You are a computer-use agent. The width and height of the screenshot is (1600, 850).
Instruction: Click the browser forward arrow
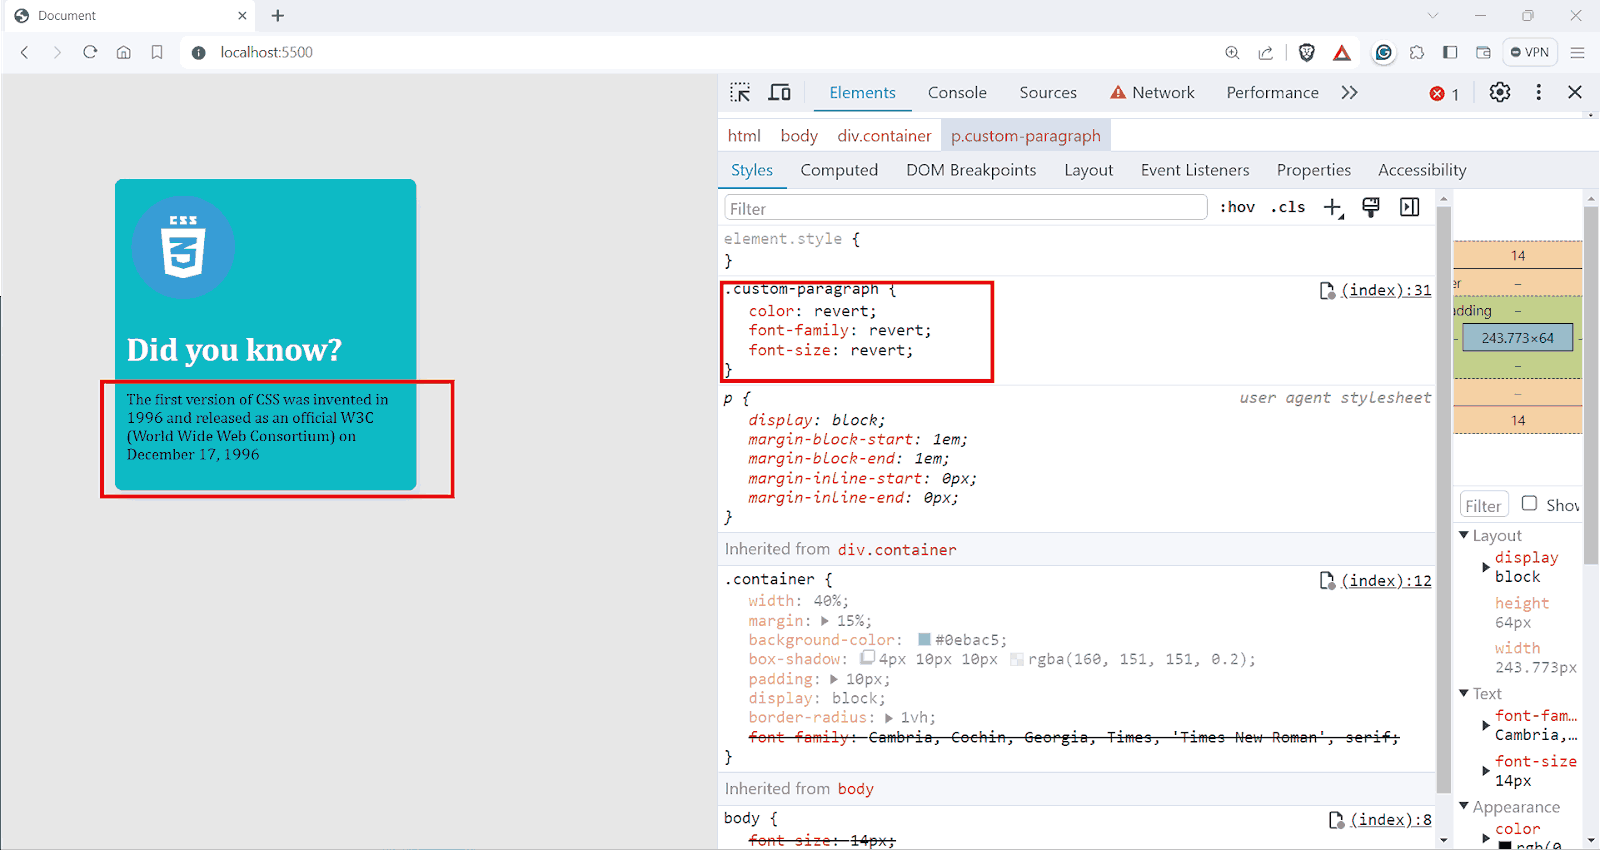point(57,52)
